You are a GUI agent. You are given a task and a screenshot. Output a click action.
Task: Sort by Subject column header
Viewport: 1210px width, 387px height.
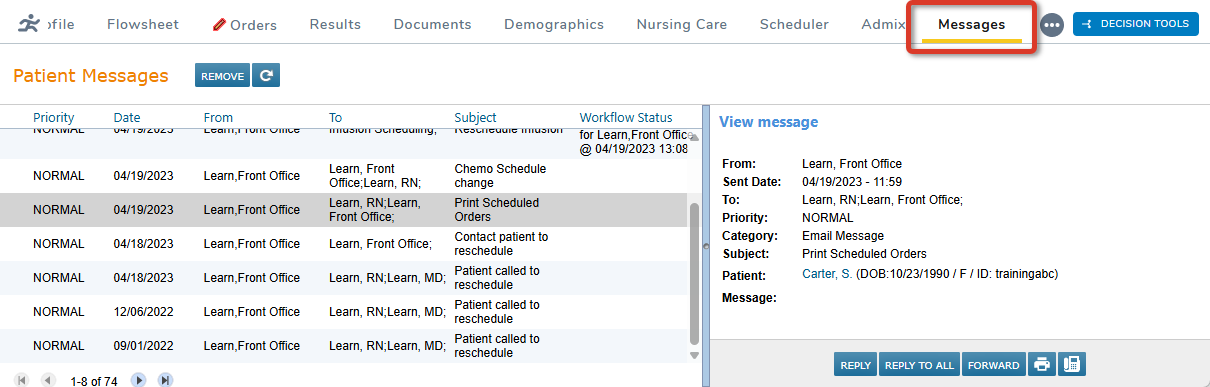pos(475,117)
